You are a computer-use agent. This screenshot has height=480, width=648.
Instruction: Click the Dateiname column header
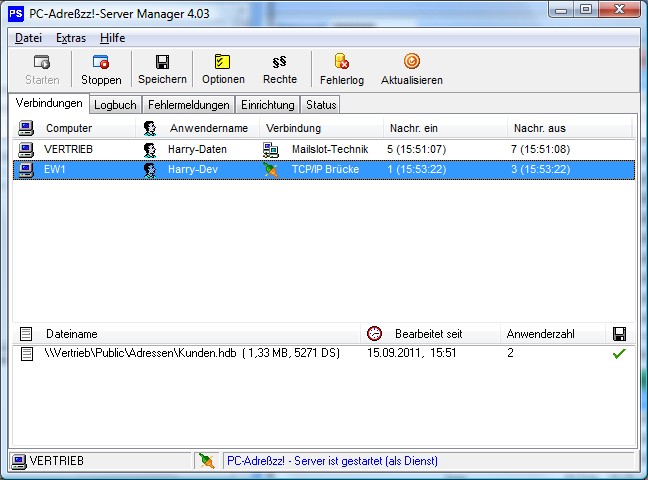pos(186,334)
